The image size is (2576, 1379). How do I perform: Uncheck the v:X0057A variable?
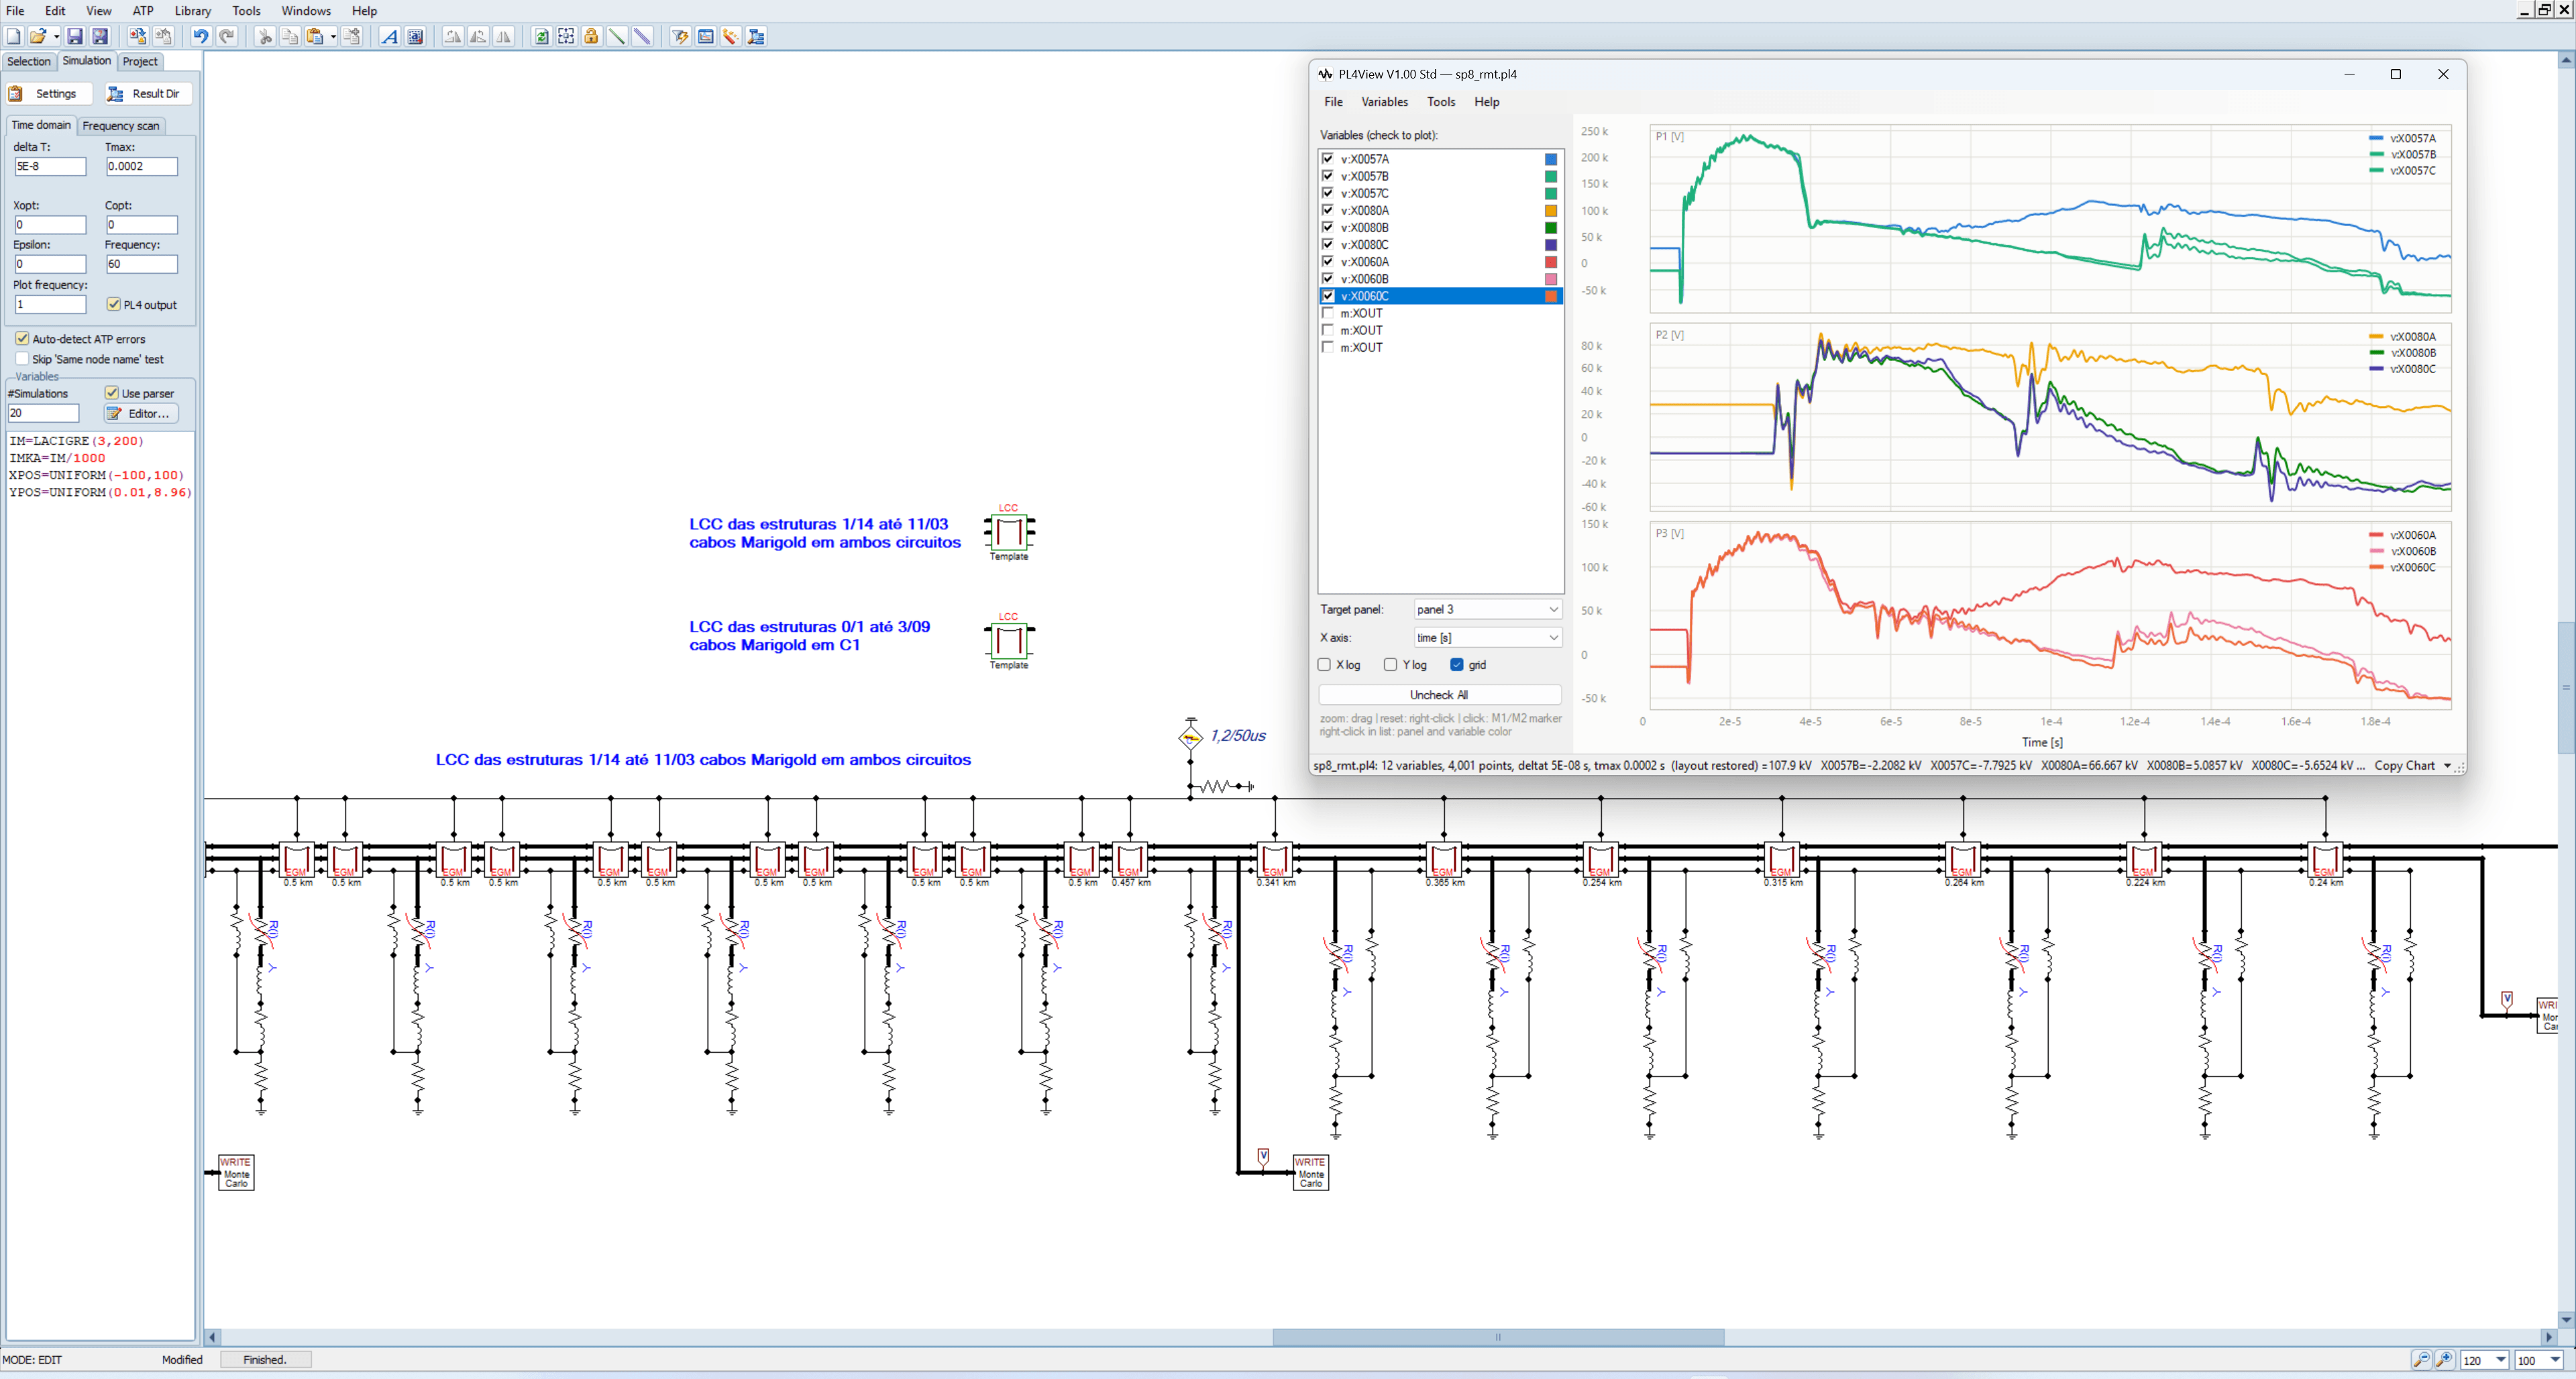coord(1328,159)
